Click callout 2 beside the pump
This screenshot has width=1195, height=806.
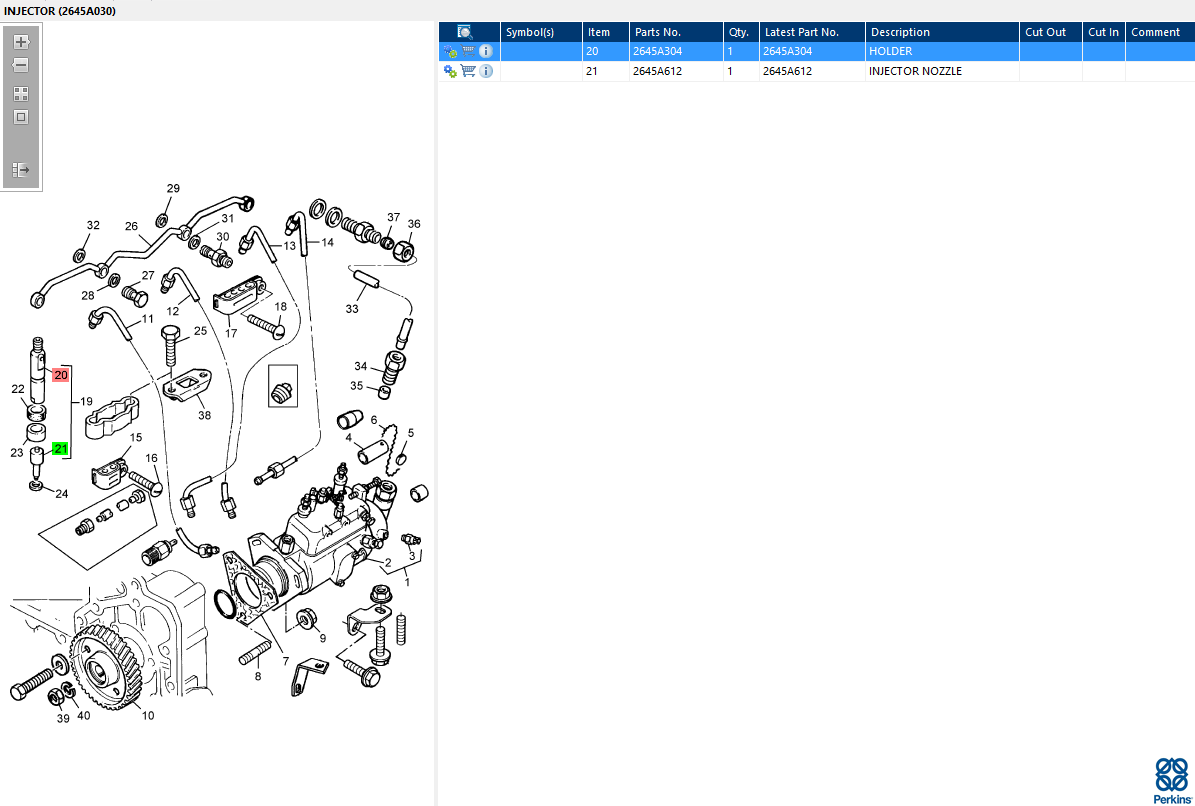point(388,563)
